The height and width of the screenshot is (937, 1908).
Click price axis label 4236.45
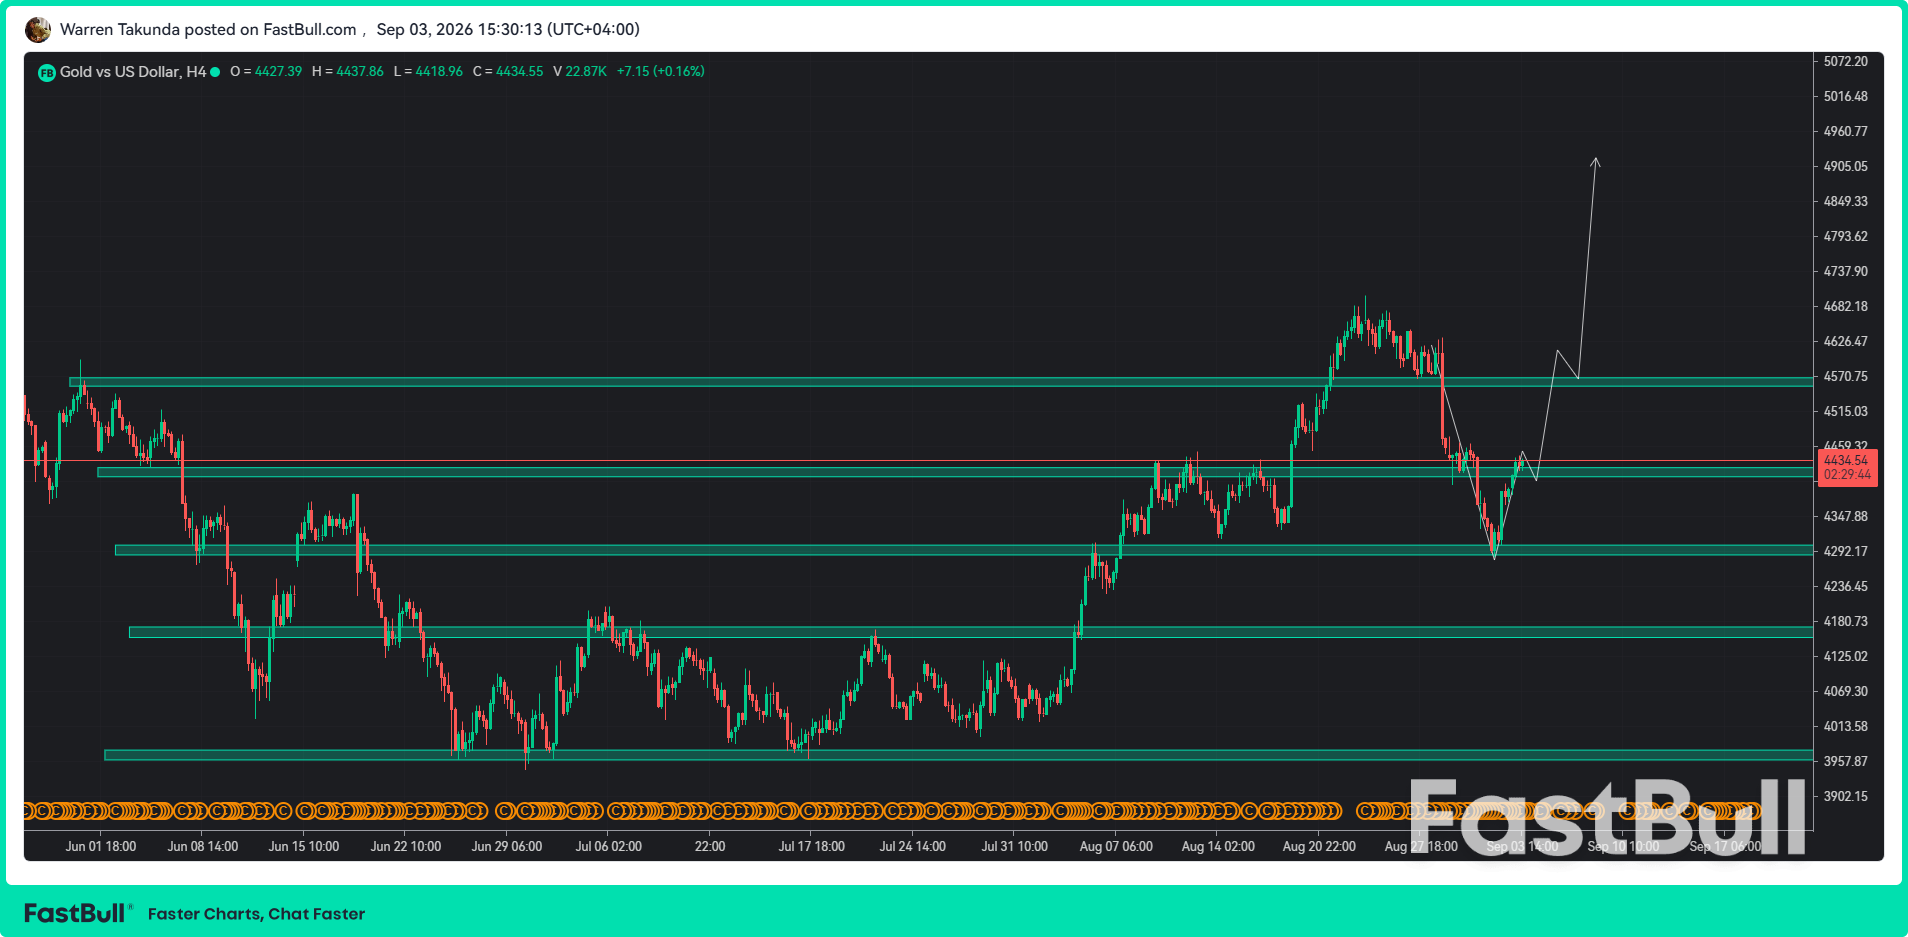pos(1846,587)
